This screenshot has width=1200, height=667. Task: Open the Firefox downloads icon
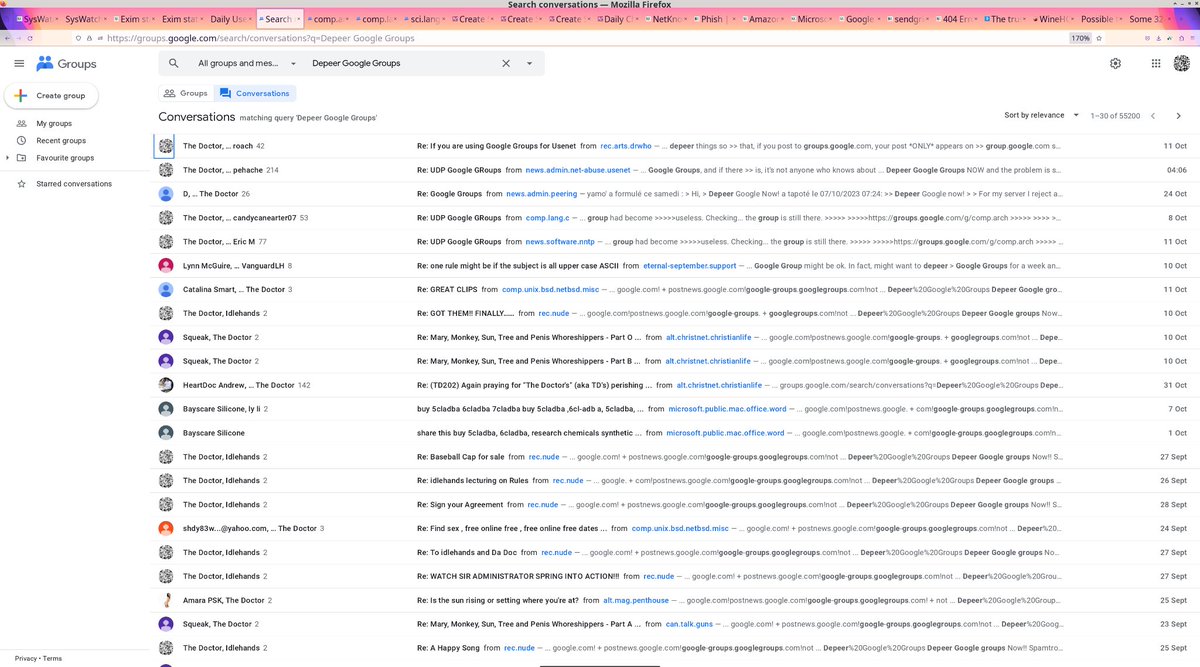tap(1158, 38)
